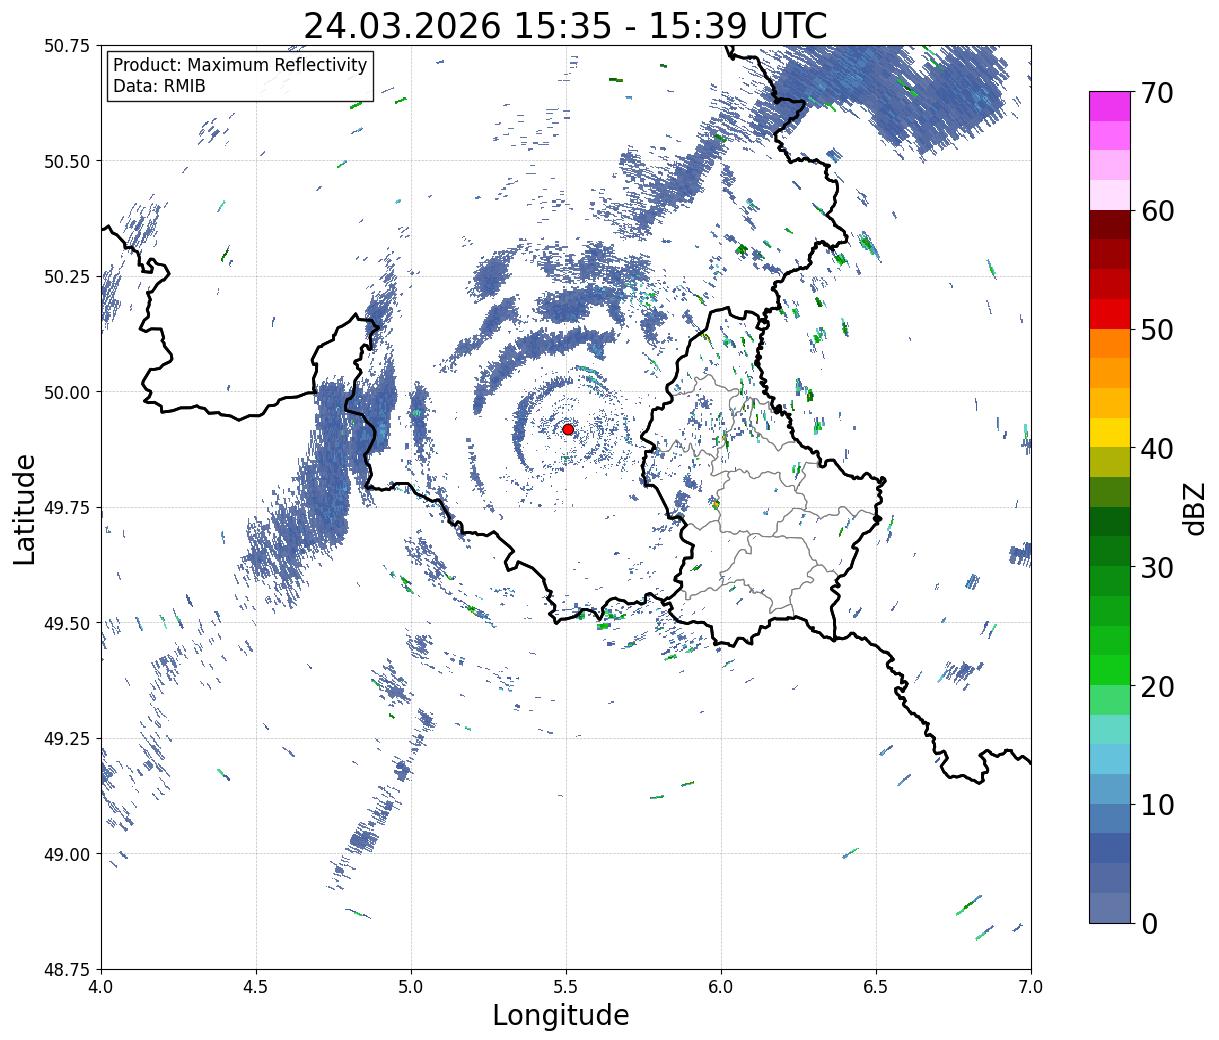Screen dimensions: 1219x1040
Task: Click the cyan colorbar swatch just above 10
Action: coord(1110,788)
